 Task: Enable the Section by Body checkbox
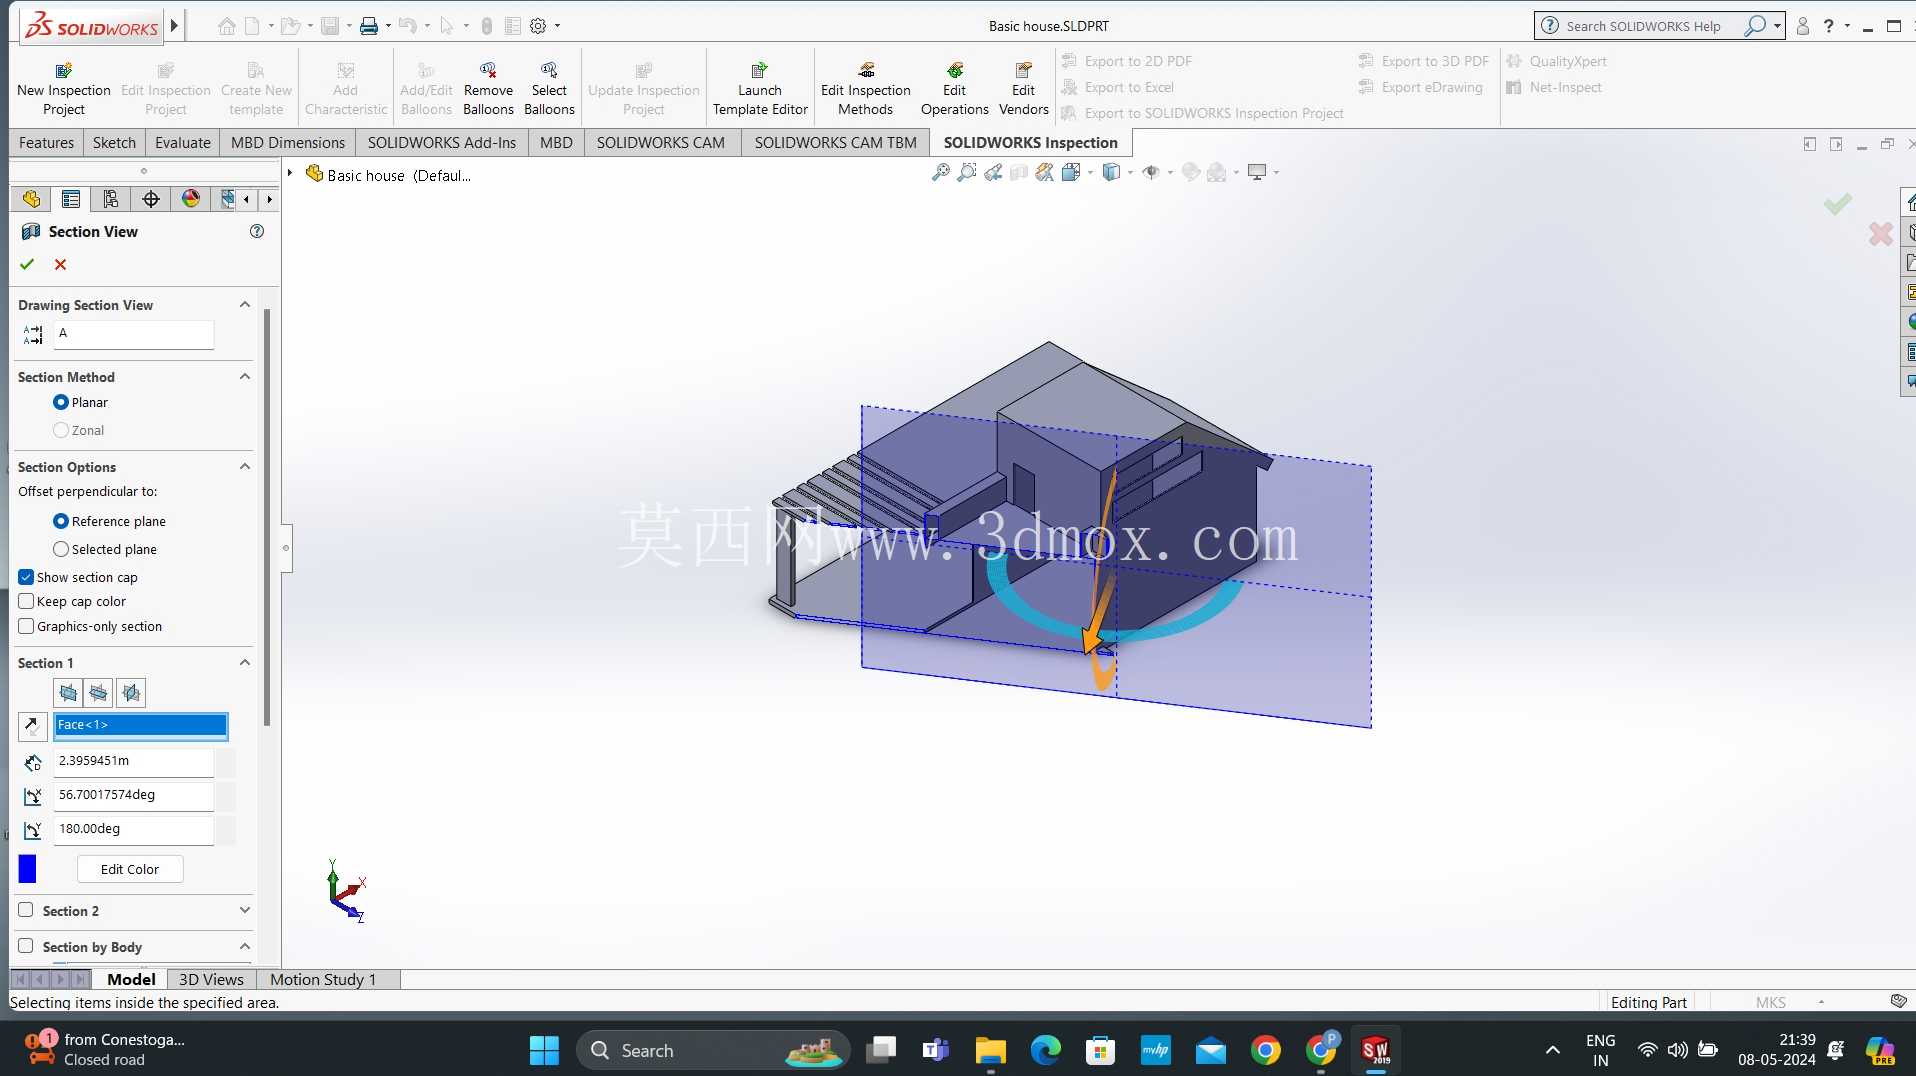[x=26, y=946]
